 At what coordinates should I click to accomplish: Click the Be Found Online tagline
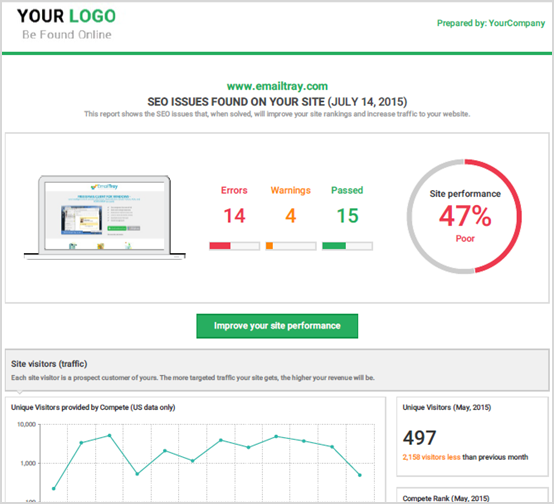[x=67, y=35]
